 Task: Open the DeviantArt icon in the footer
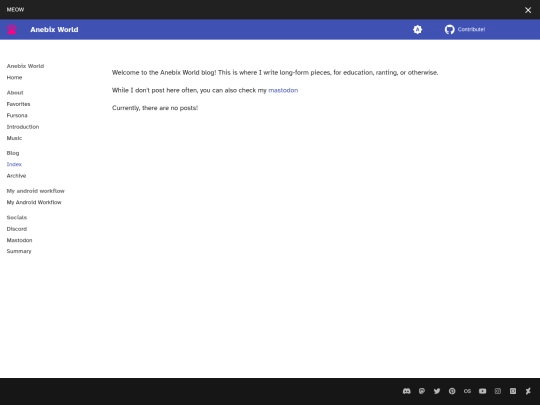(528, 391)
